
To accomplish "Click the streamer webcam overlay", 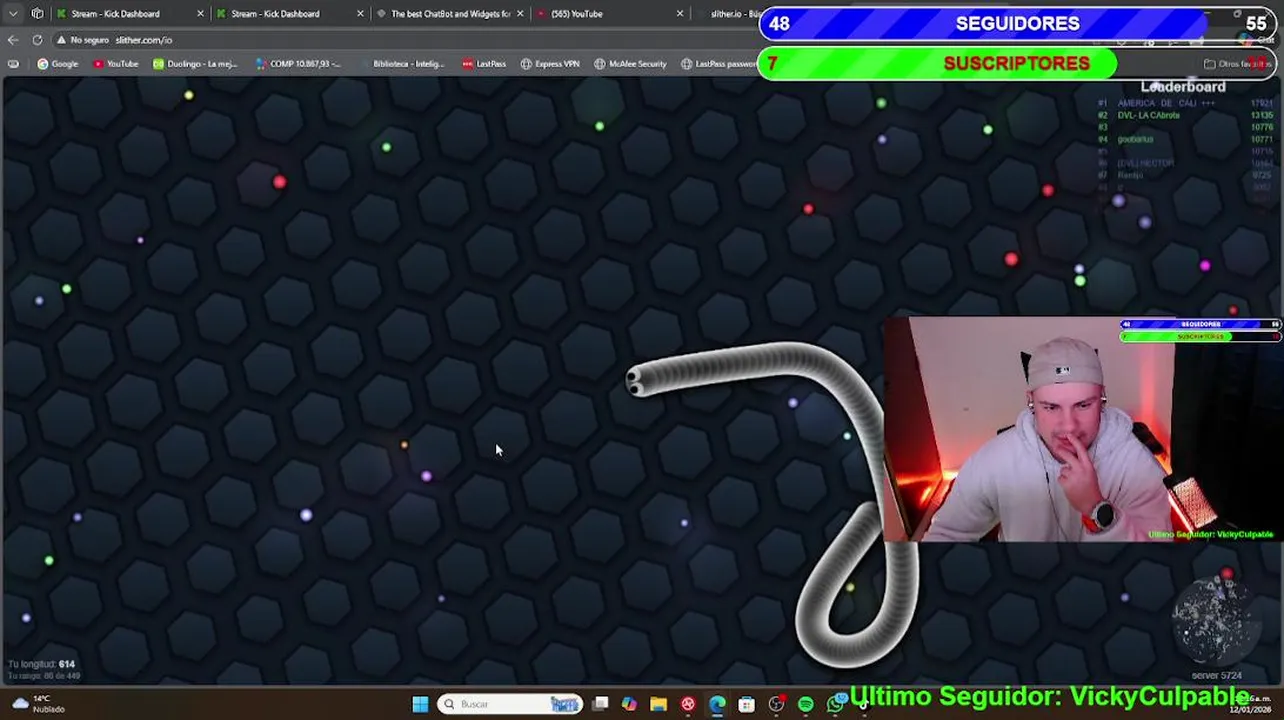I will pyautogui.click(x=1082, y=430).
